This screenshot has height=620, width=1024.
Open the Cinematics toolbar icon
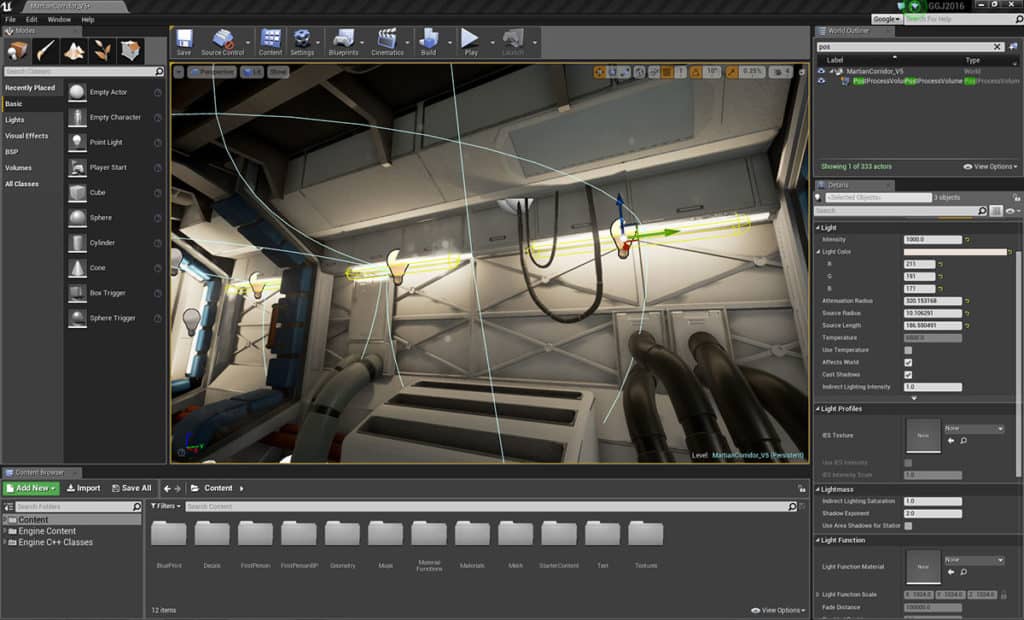point(387,42)
